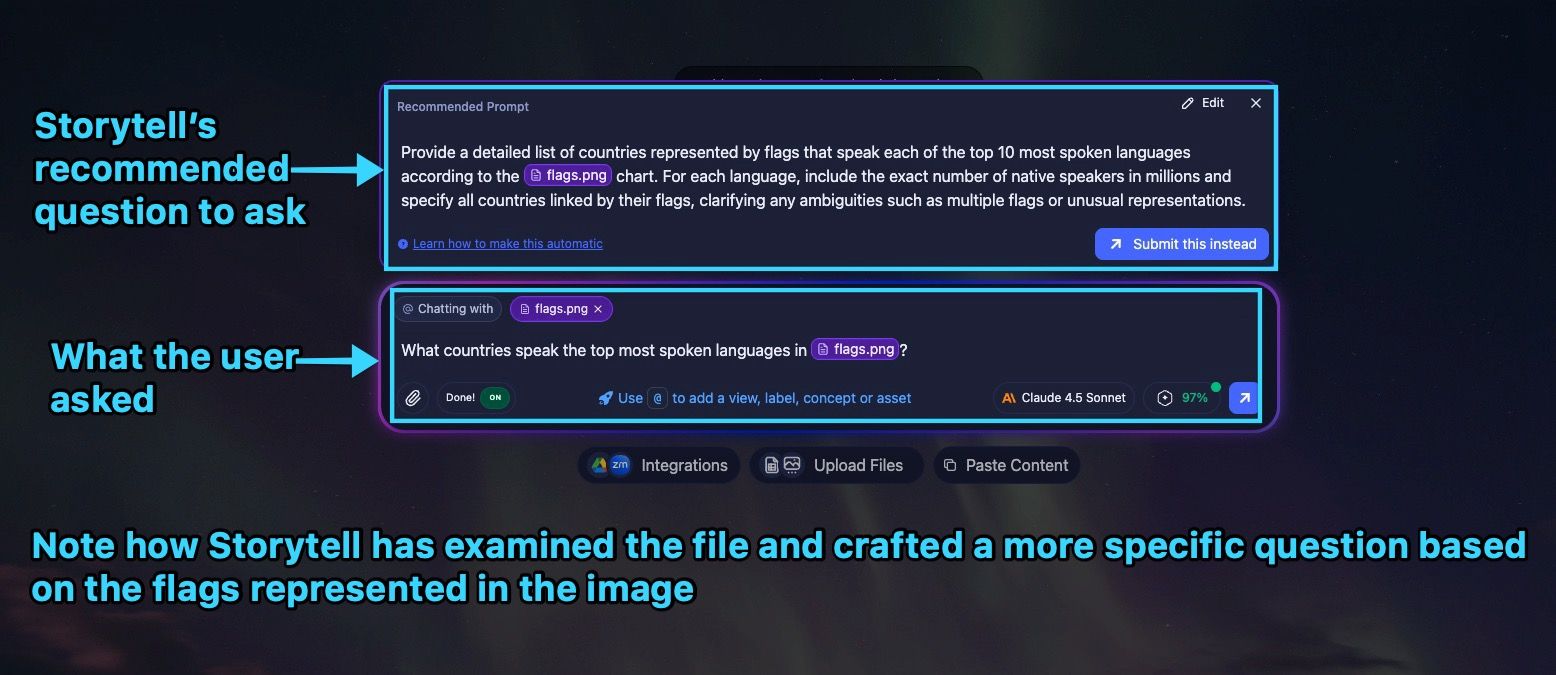Image resolution: width=1556 pixels, height=675 pixels.
Task: Click the Google Drive integration icon
Action: [599, 465]
